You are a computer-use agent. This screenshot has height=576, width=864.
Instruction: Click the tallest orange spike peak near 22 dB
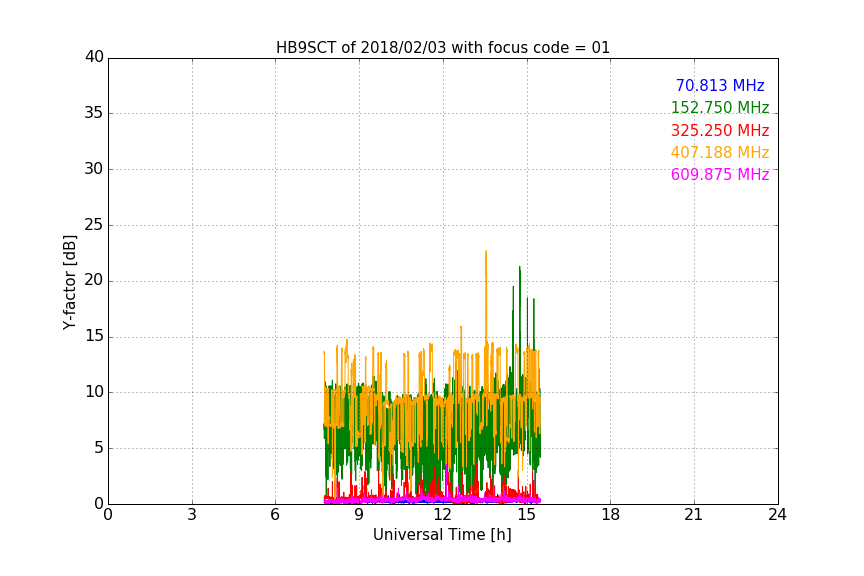[486, 252]
